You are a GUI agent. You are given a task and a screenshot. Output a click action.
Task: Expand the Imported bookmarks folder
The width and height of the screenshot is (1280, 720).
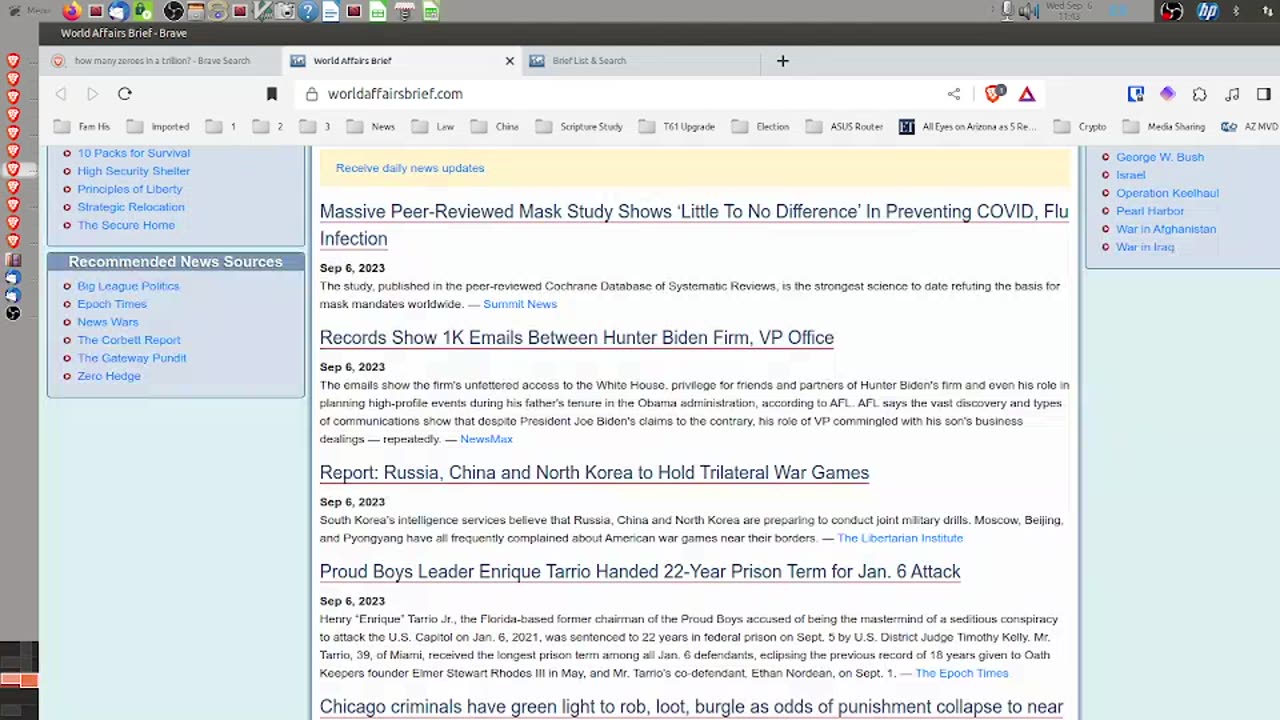pos(158,127)
